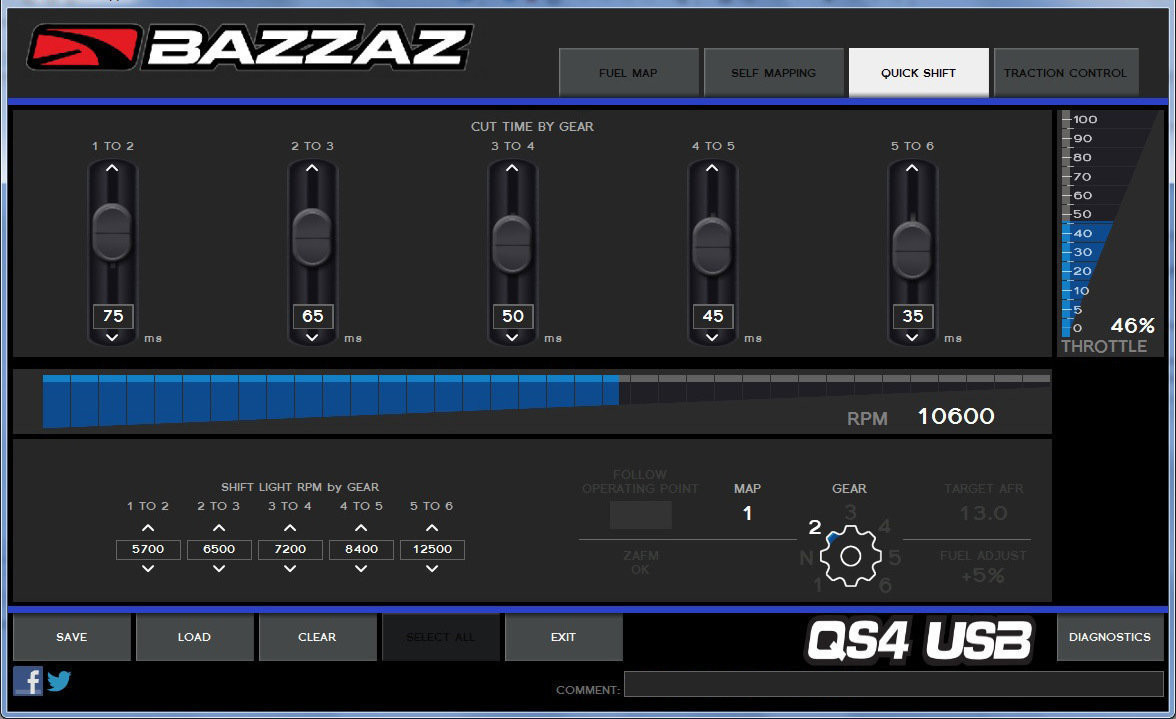Click the RPM reading 10600

point(956,416)
